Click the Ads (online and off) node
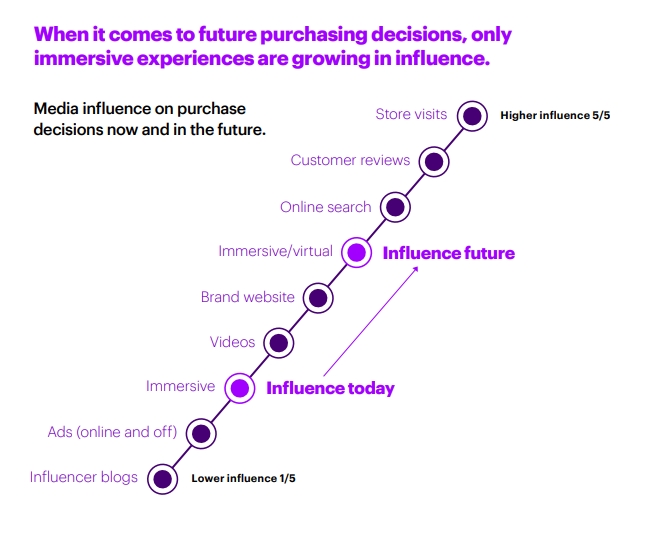This screenshot has width=655, height=533. tap(201, 434)
